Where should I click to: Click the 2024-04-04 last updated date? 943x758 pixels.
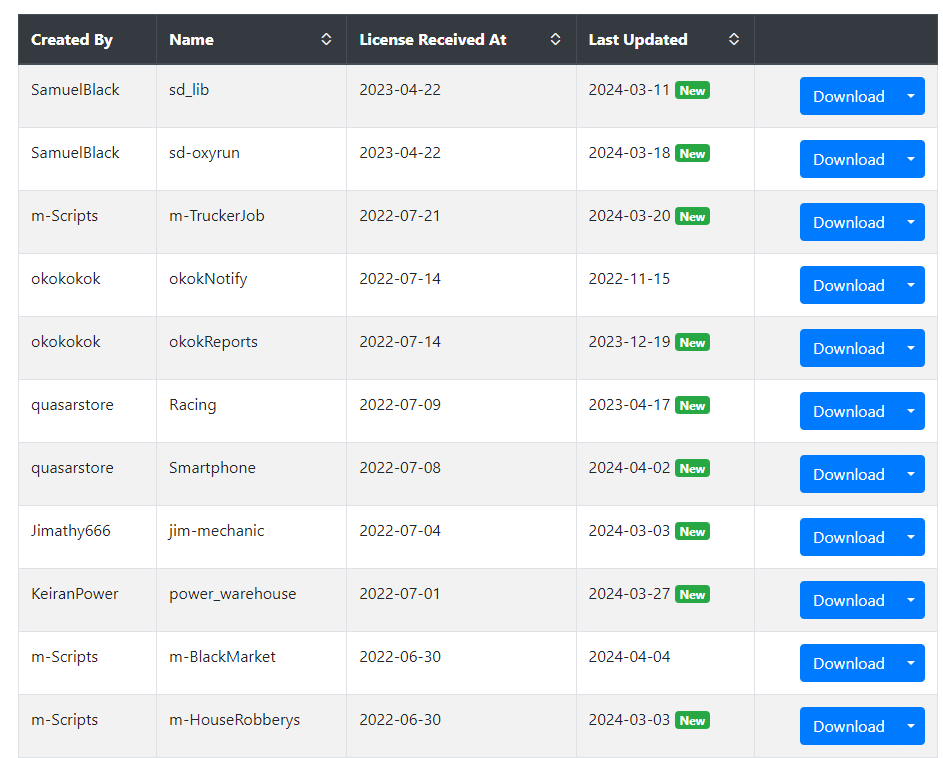629,656
